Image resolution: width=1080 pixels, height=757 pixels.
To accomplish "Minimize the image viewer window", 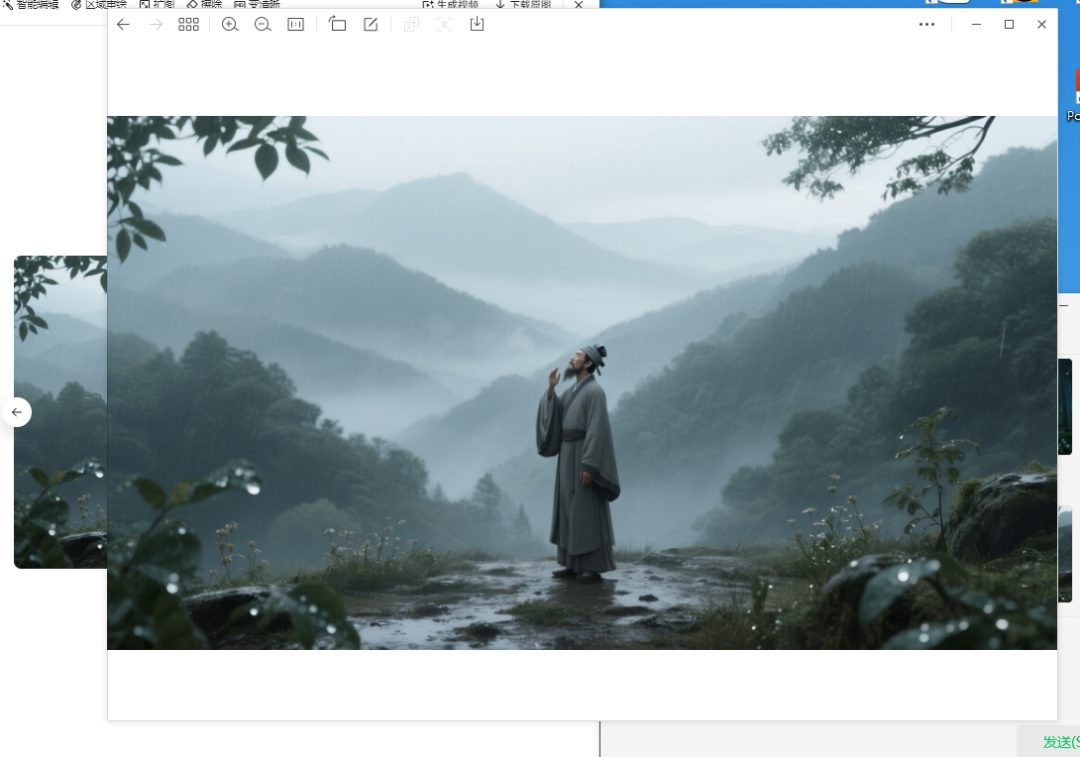I will coord(976,24).
